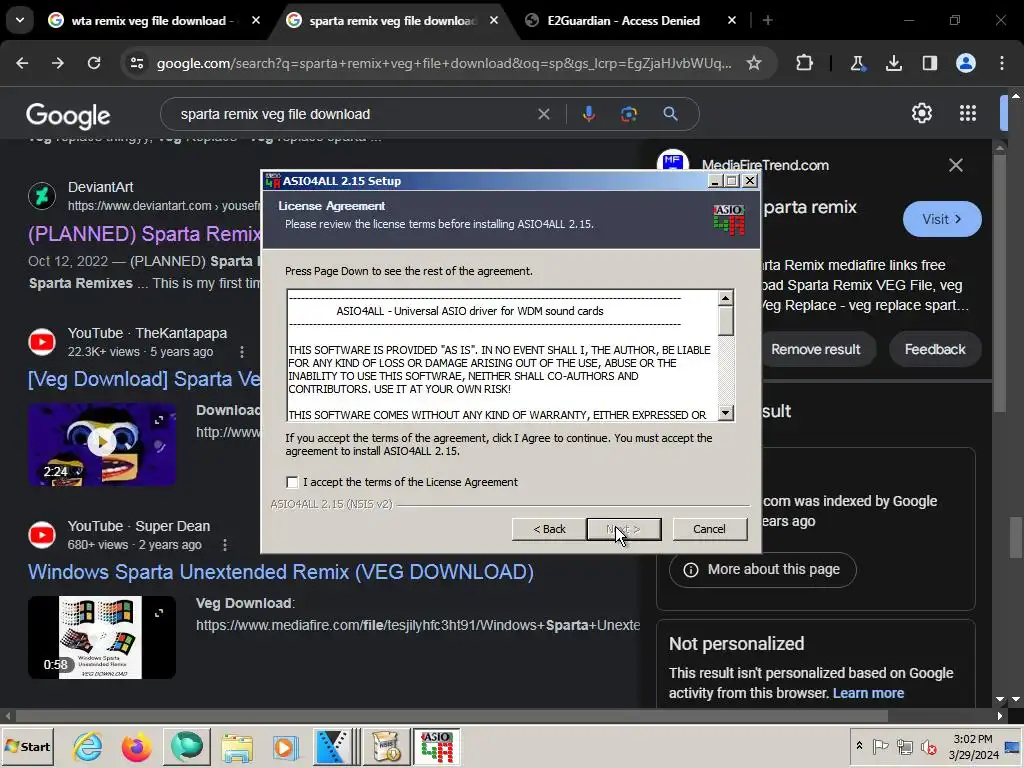Submit search with magnifier icon

coord(670,114)
